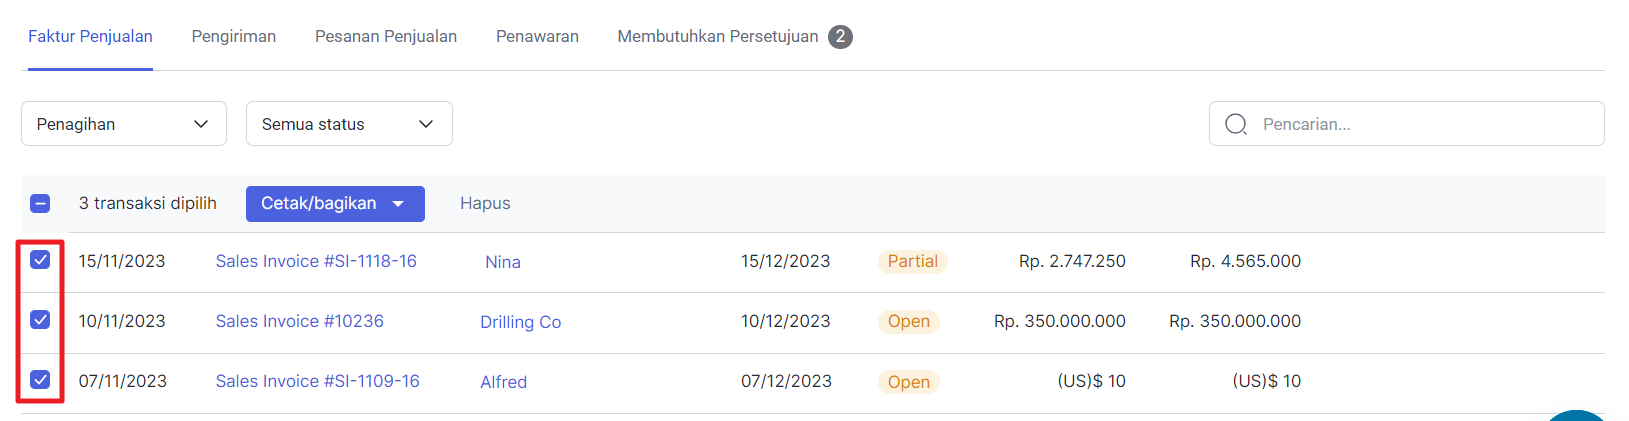
Task: Click the Open status badge for Drilling Co
Action: pos(908,321)
